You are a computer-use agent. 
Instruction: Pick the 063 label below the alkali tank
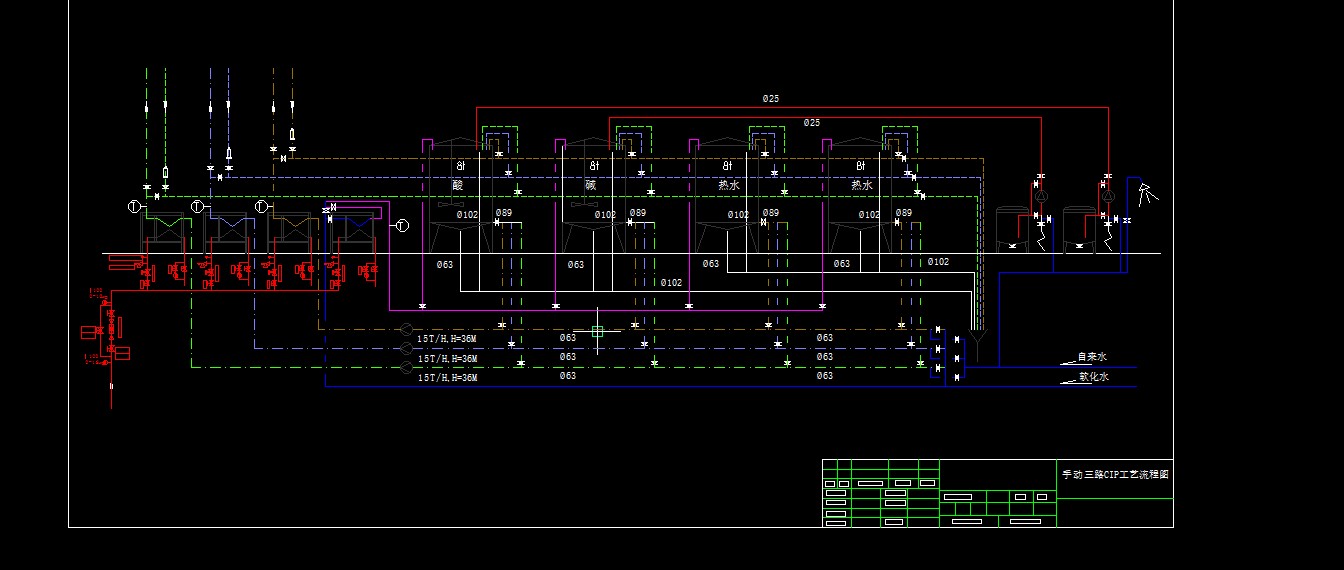pyautogui.click(x=576, y=265)
